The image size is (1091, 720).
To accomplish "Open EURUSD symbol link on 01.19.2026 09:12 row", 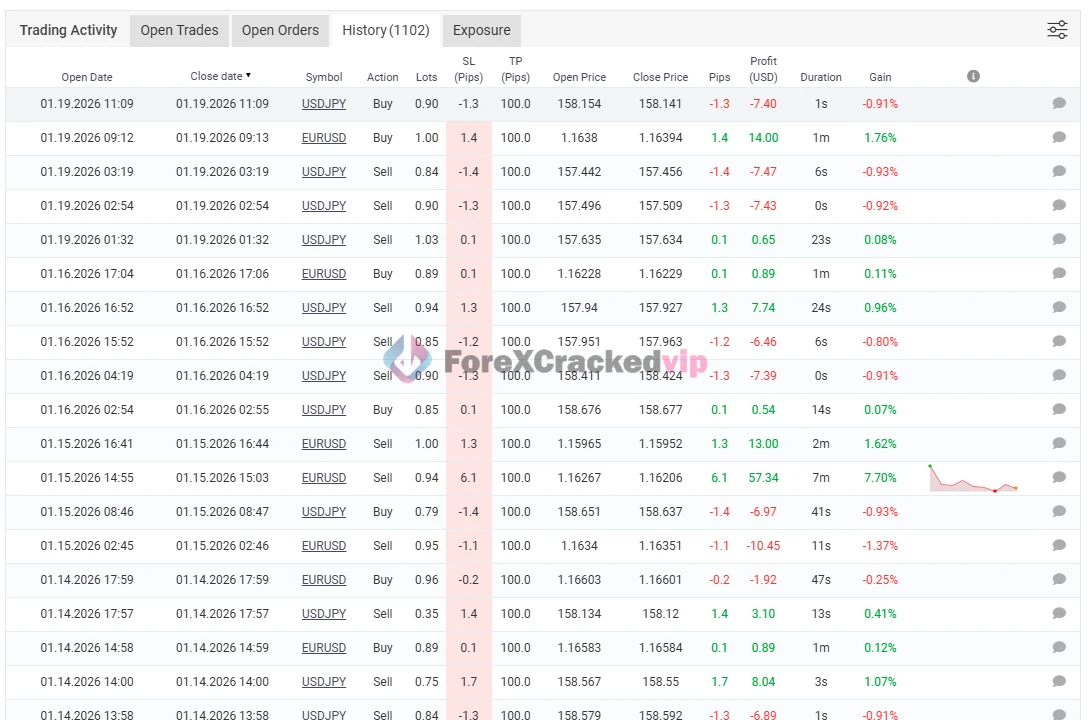I will [x=324, y=138].
